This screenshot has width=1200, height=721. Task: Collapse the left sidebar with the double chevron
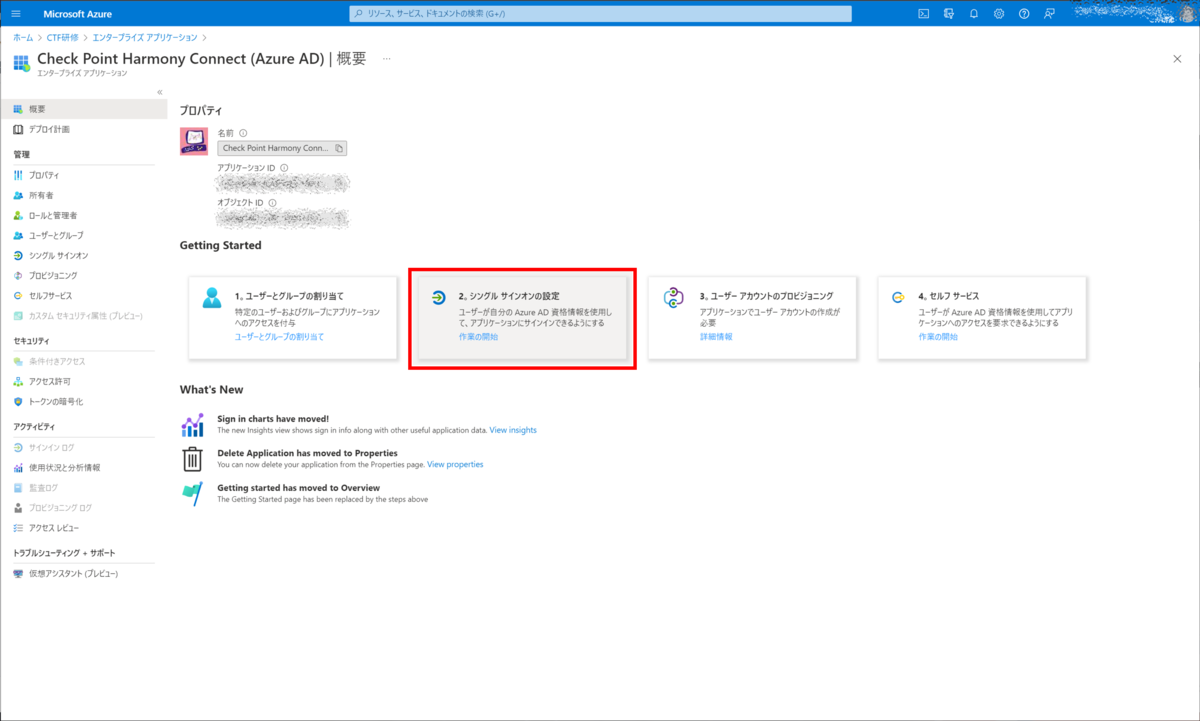[160, 92]
